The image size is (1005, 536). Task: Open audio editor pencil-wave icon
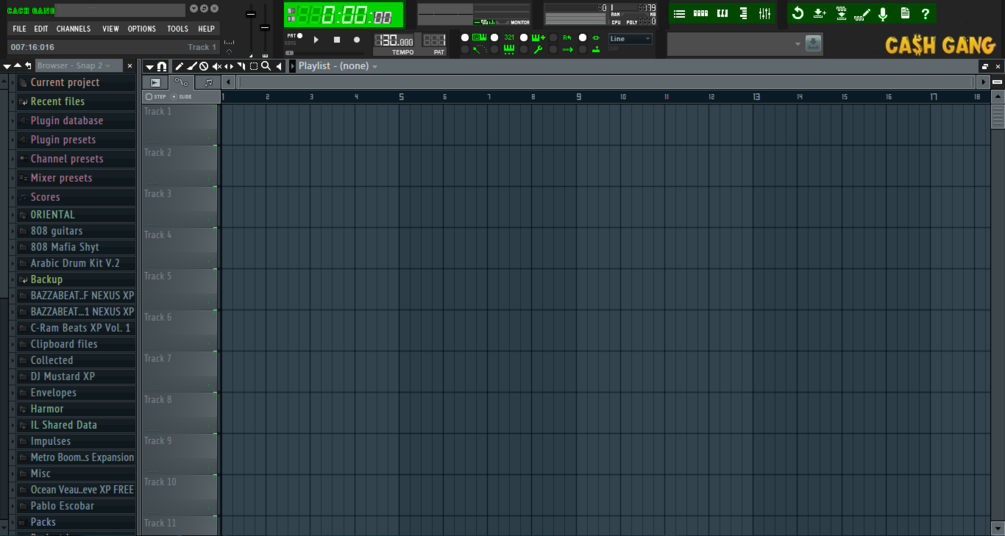862,13
